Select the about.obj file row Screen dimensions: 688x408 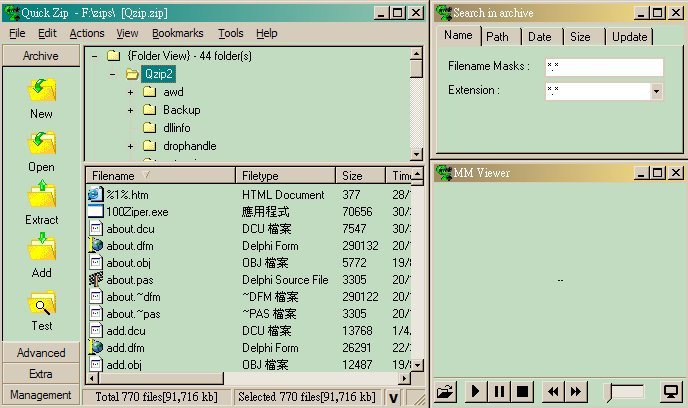coord(249,263)
